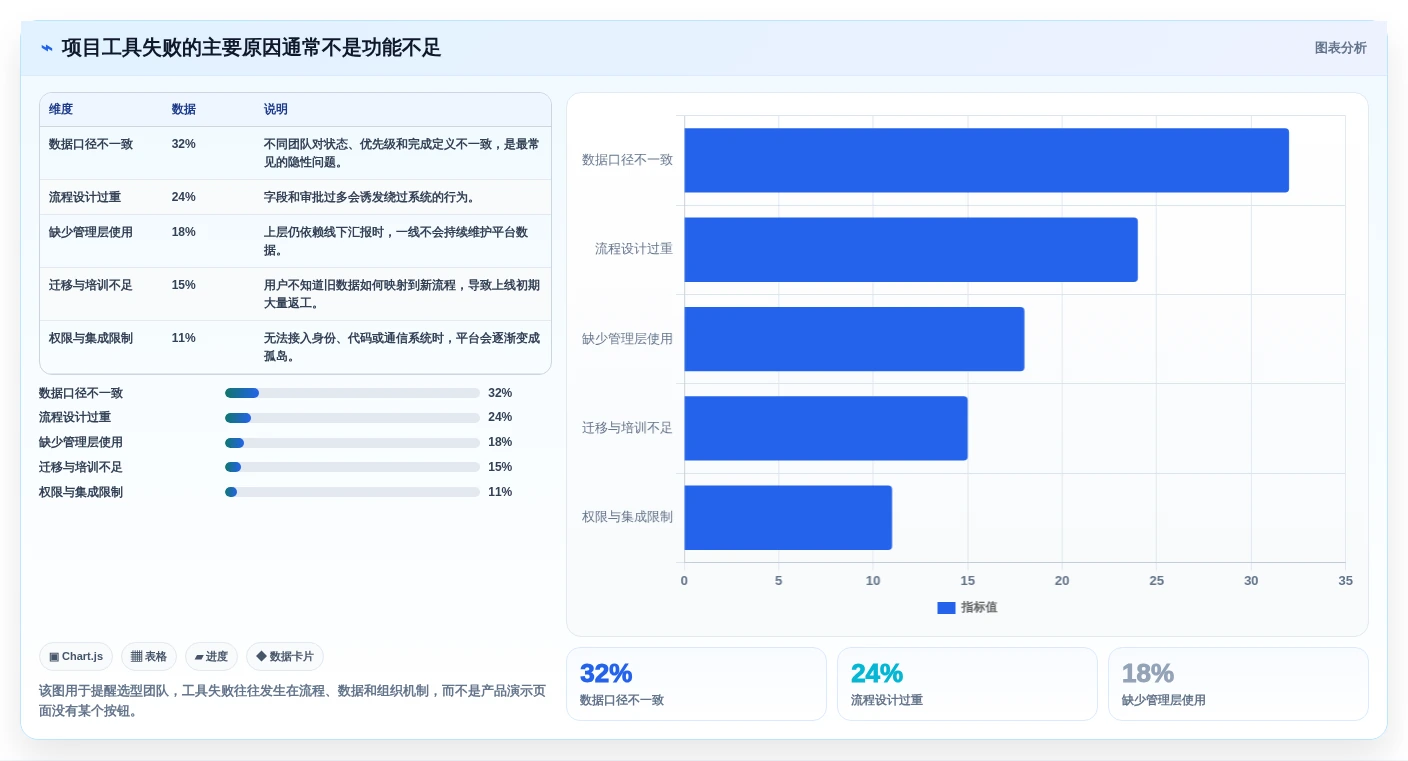Click the 流程设计过重 progress bar
1408x761 pixels.
352,417
